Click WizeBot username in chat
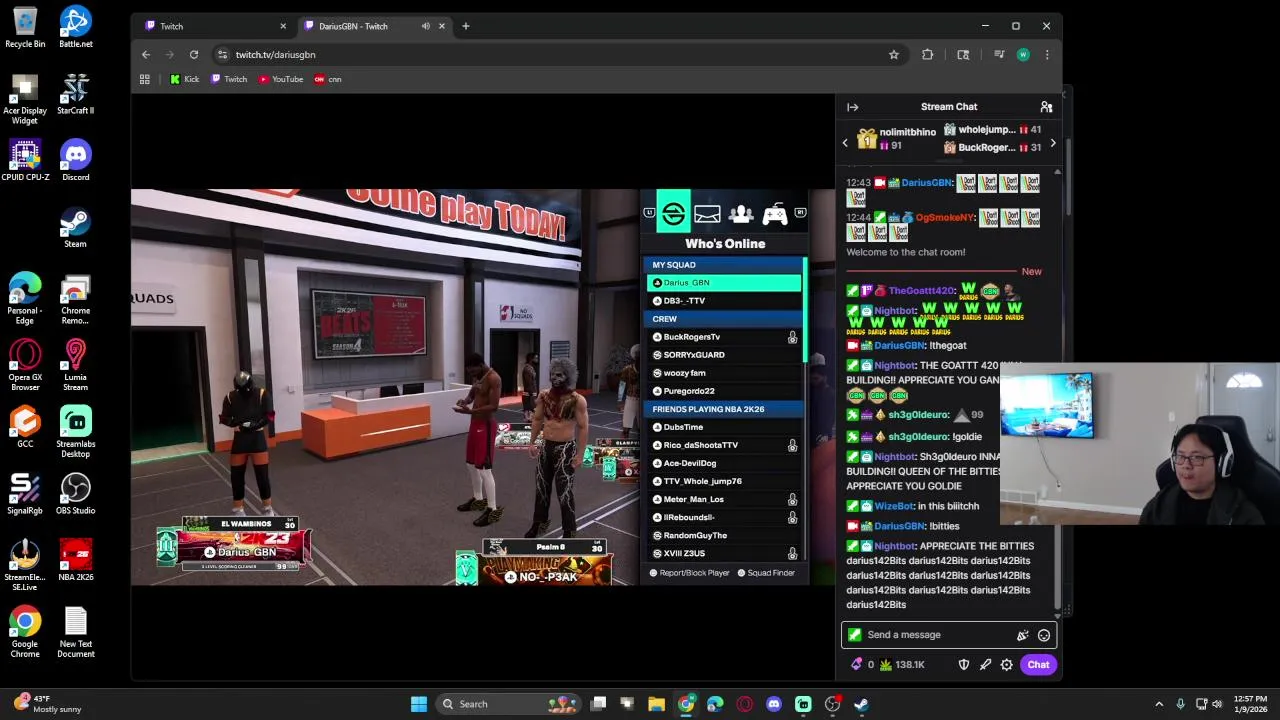The image size is (1280, 720). pos(894,506)
